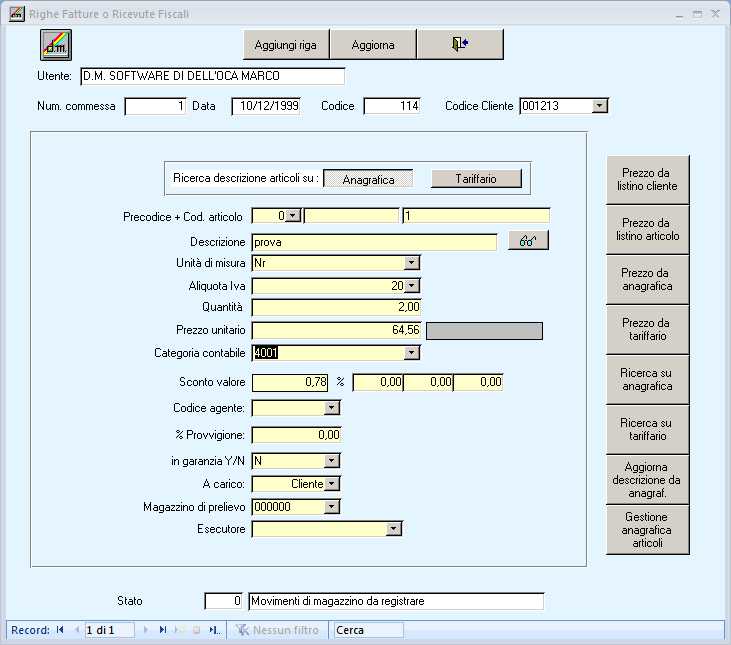The image size is (731, 645).
Task: Click Gestione anagrafica articoli button
Action: click(x=647, y=530)
